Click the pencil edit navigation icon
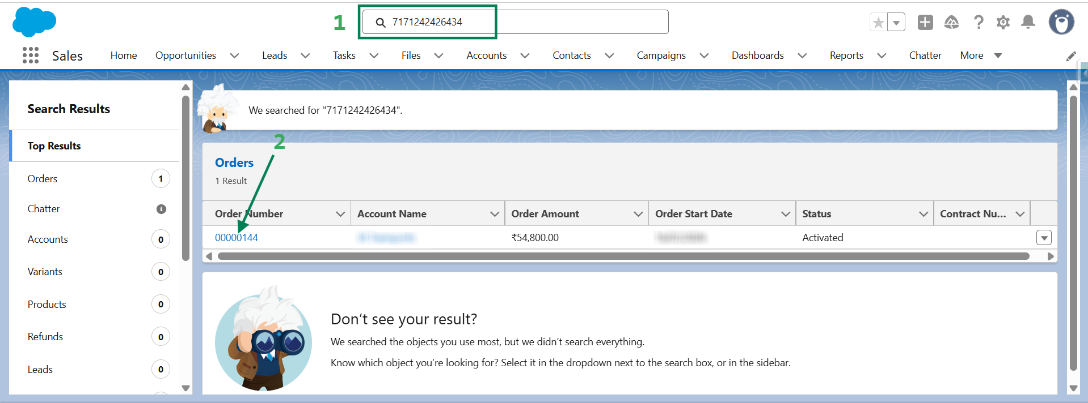The height and width of the screenshot is (403, 1088). click(1071, 55)
